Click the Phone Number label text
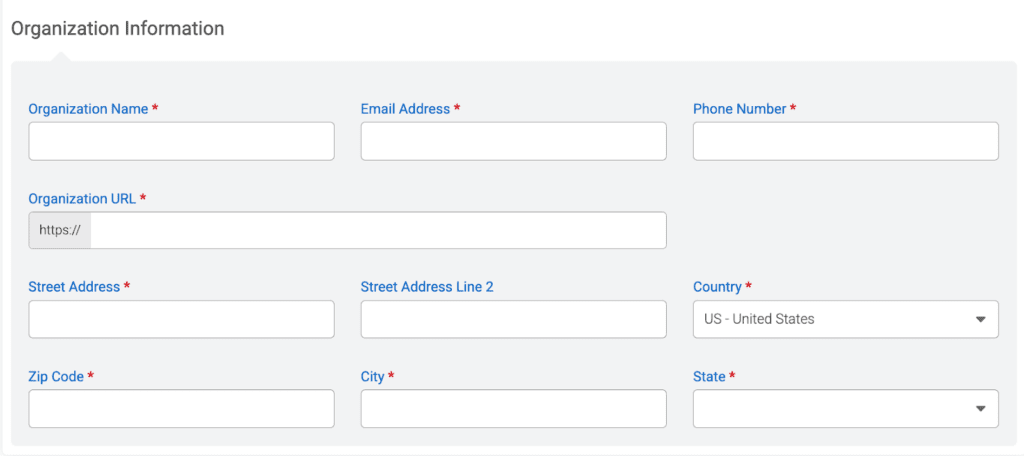The height and width of the screenshot is (456, 1024). point(739,109)
